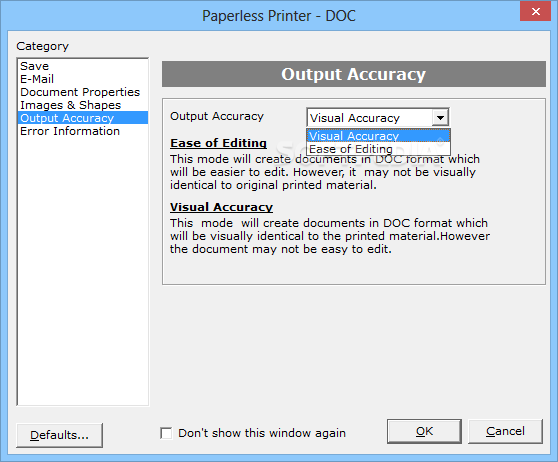Screen dimensions: 558x462
Task: Close the Paperless Printer dialog
Action: pos(535,12)
